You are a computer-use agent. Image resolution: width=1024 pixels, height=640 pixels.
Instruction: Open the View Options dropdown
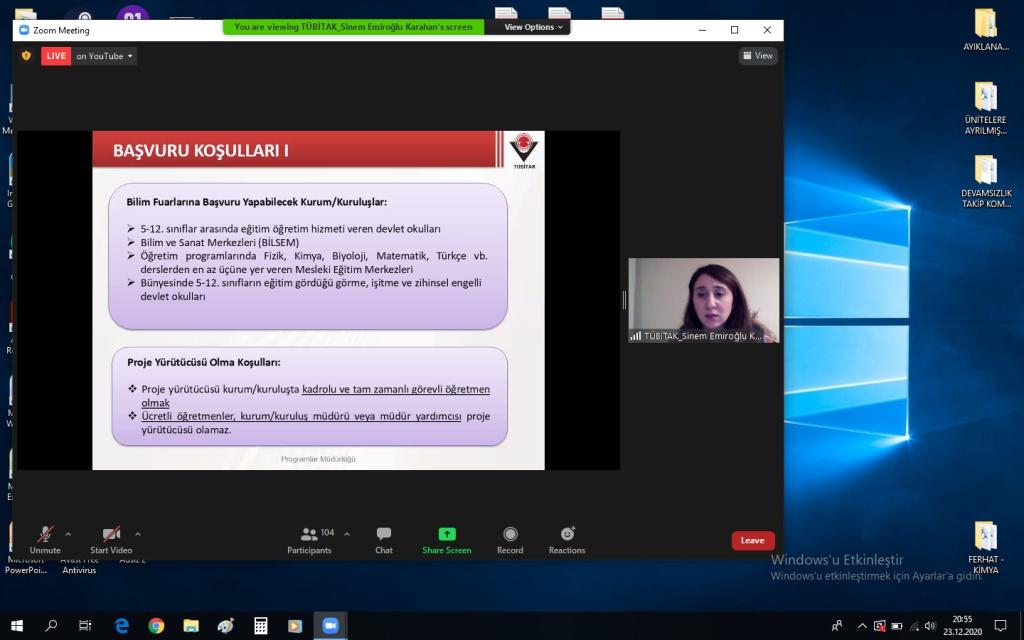[x=533, y=27]
